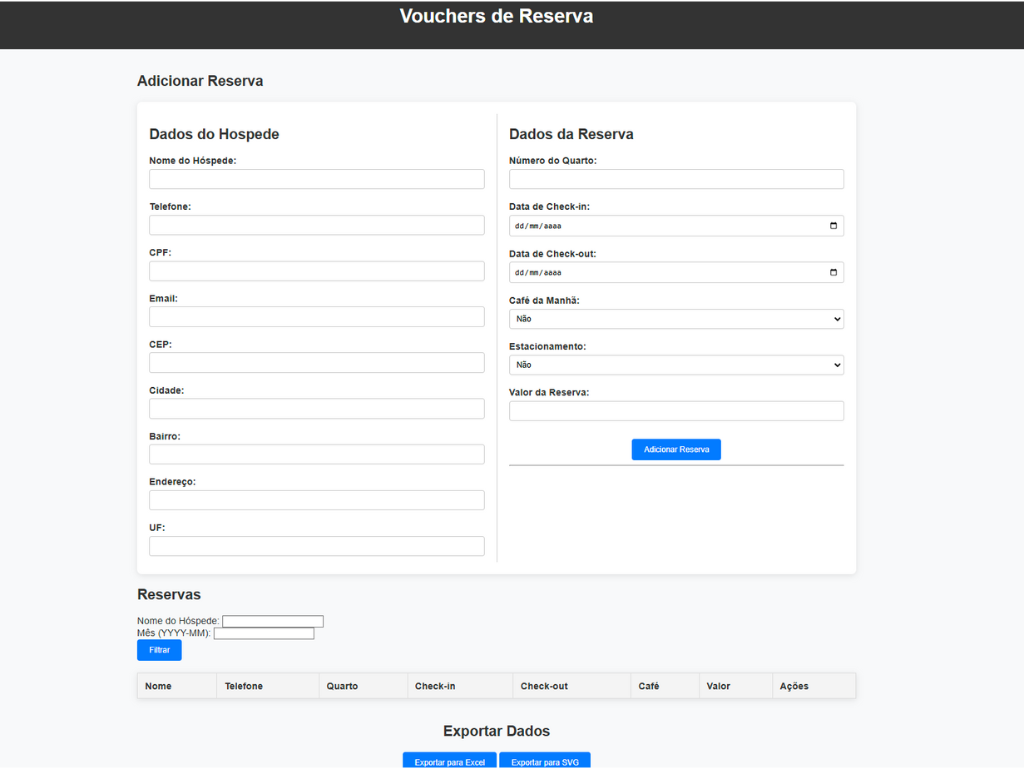Viewport: 1024px width, 768px height.
Task: Export data with Exportar para Excel
Action: 449,761
